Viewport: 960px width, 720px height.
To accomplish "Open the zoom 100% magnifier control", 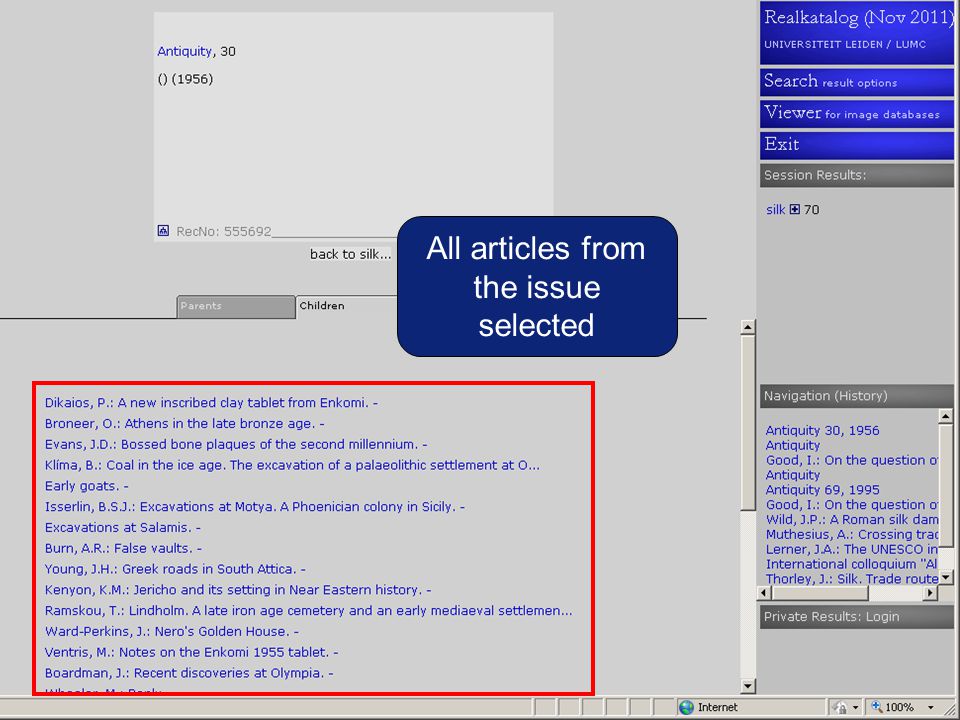I will click(877, 707).
